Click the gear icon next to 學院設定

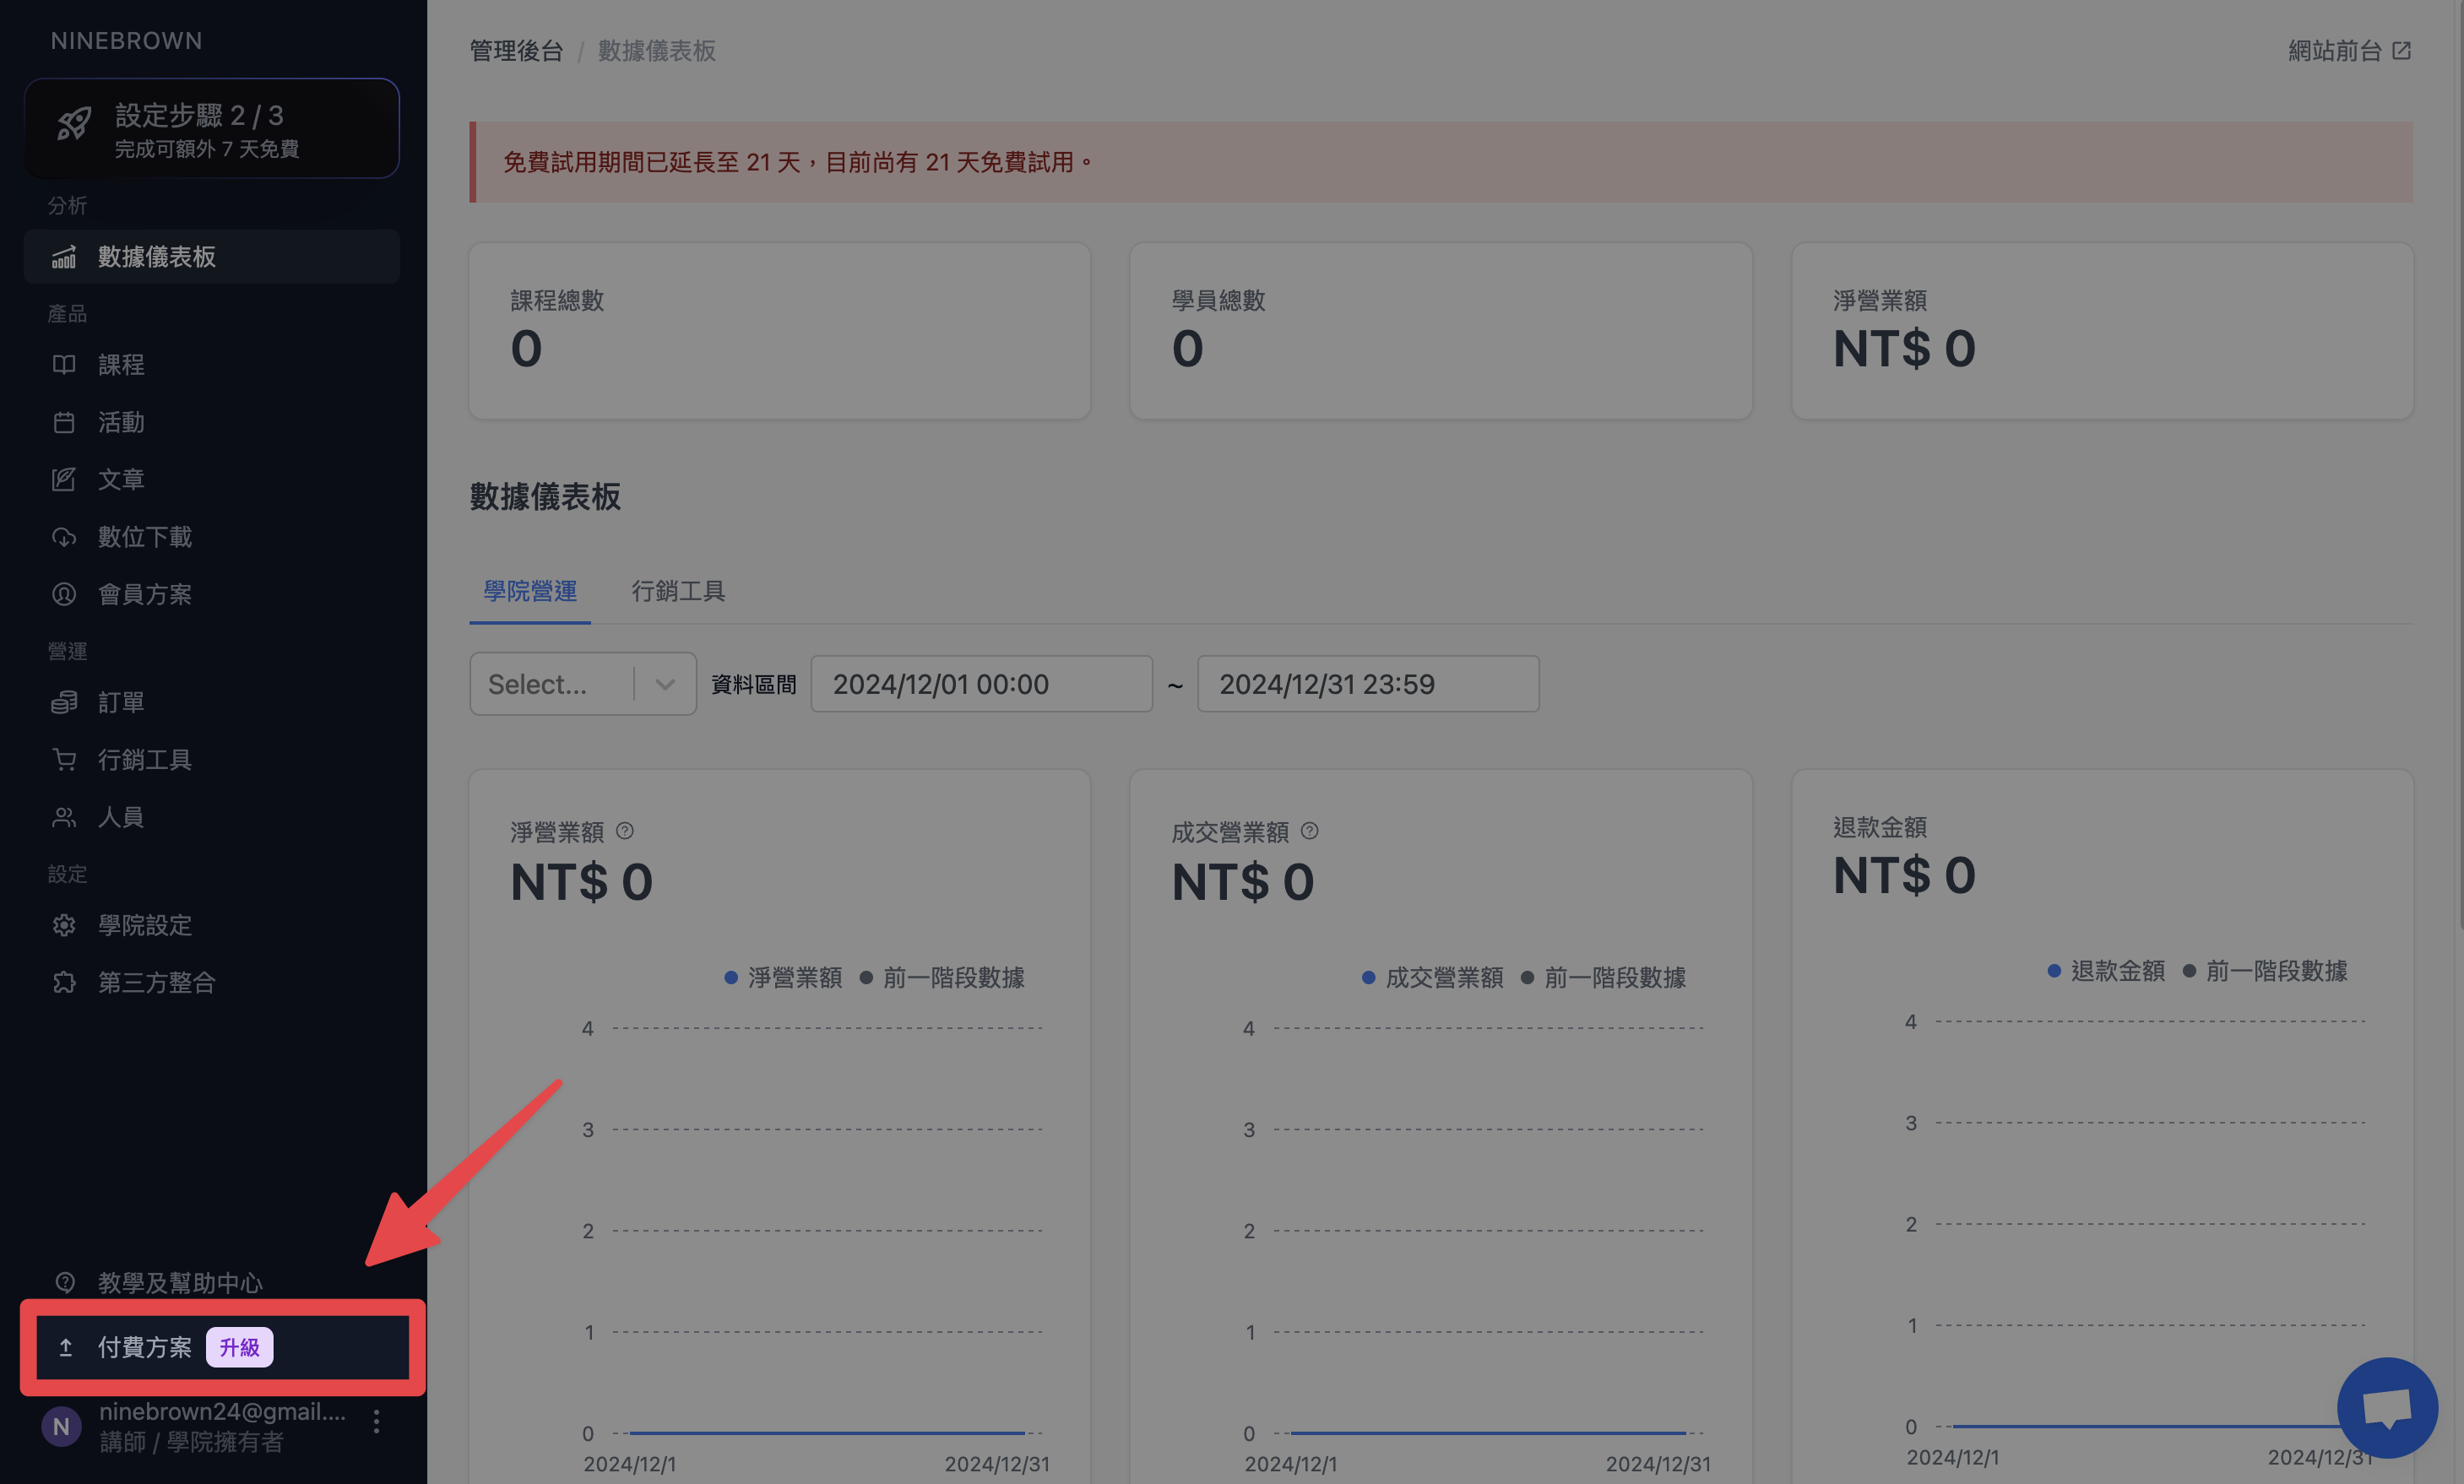(64, 925)
